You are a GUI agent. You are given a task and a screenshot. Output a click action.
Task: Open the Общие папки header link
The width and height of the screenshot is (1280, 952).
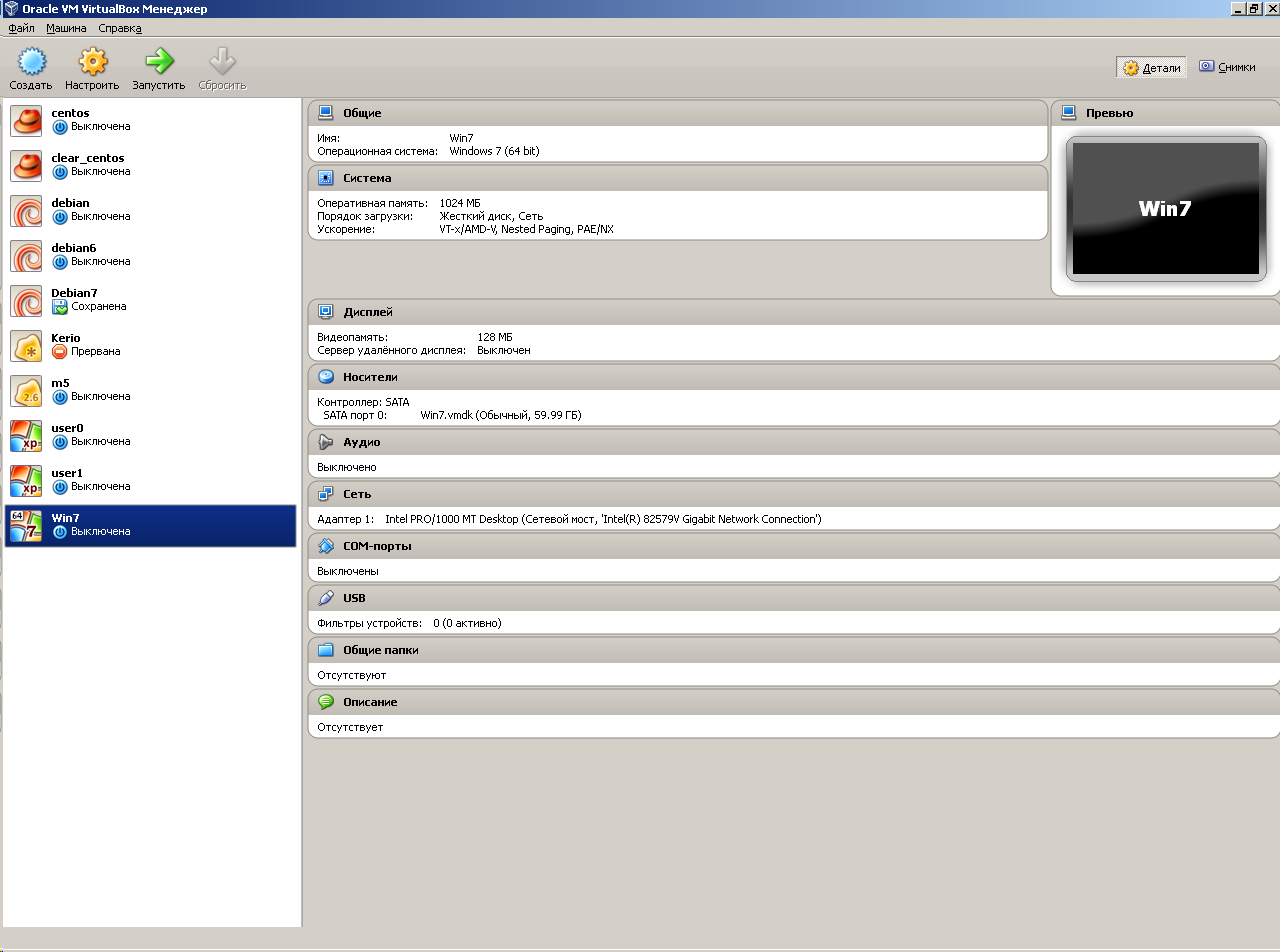[381, 650]
